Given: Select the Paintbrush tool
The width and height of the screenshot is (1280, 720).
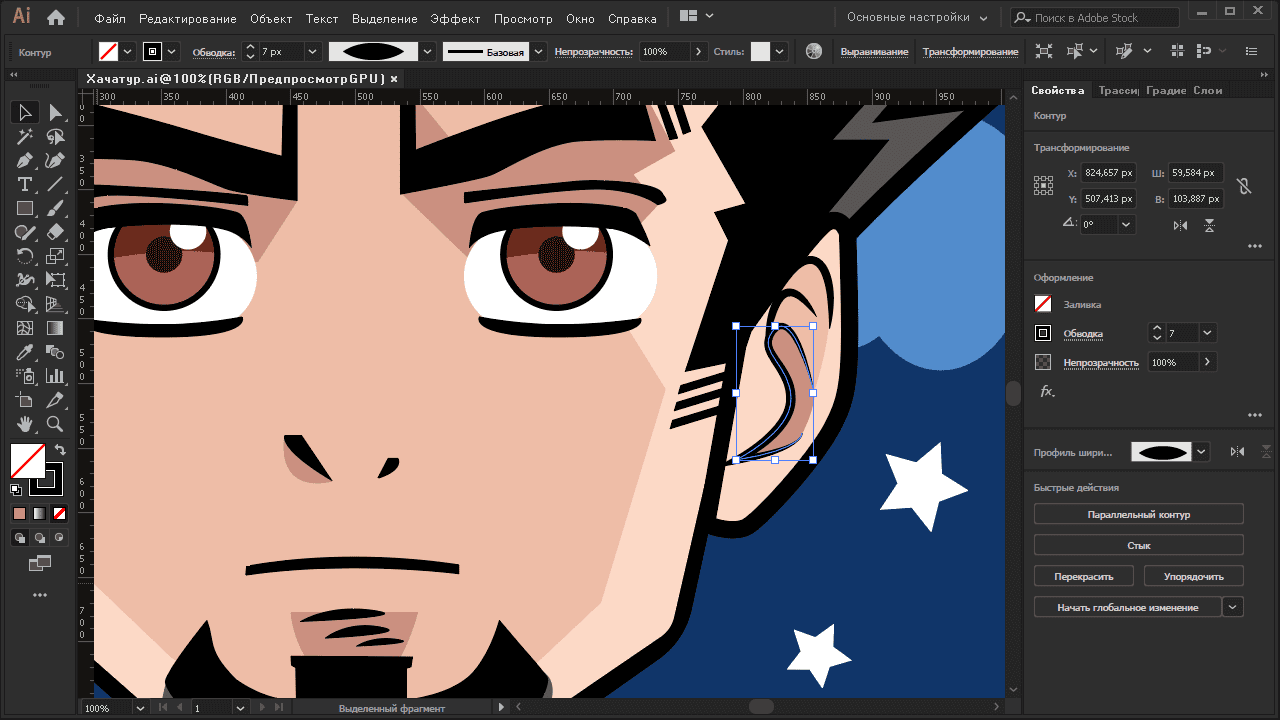Looking at the screenshot, I should click(55, 209).
